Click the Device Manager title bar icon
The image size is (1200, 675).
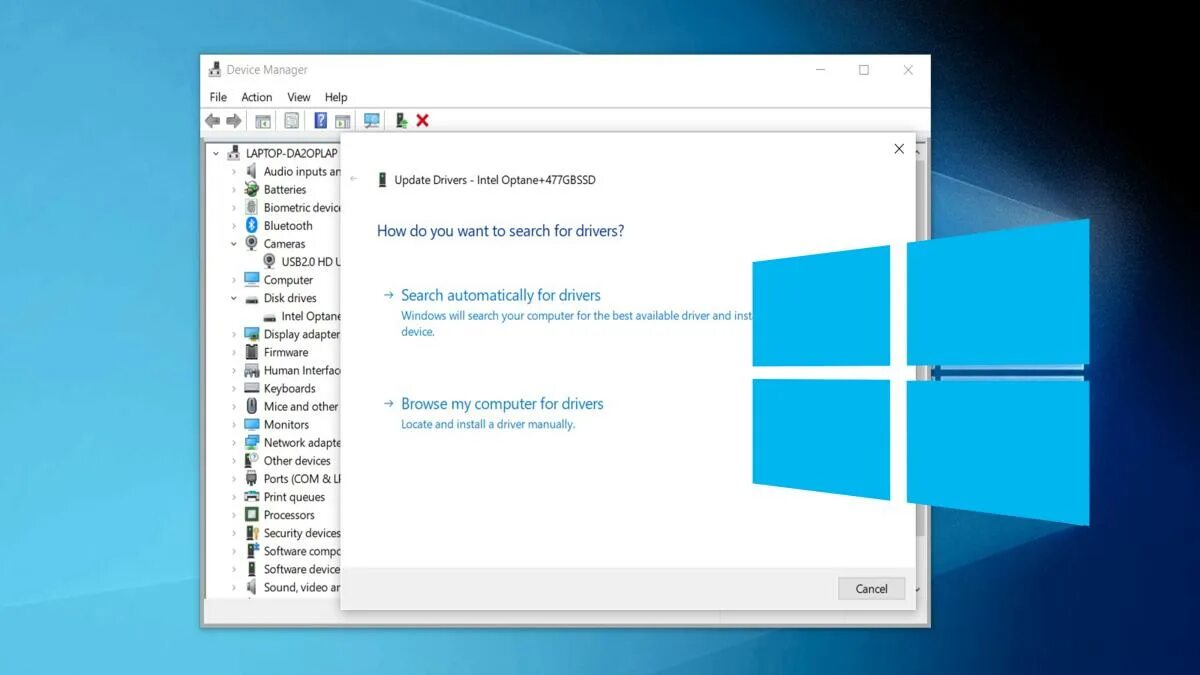click(x=214, y=70)
